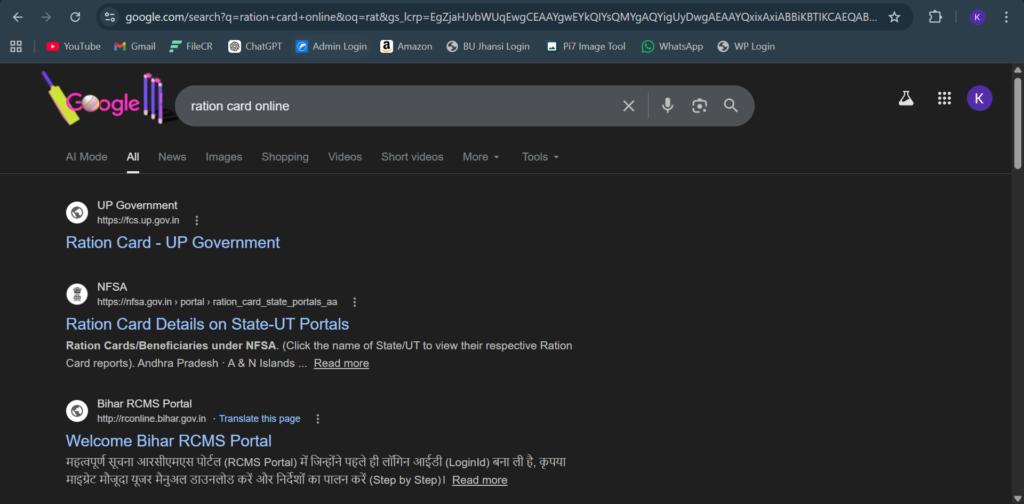The width and height of the screenshot is (1024, 504).
Task: Open the YouTube bookmark
Action: [x=73, y=46]
